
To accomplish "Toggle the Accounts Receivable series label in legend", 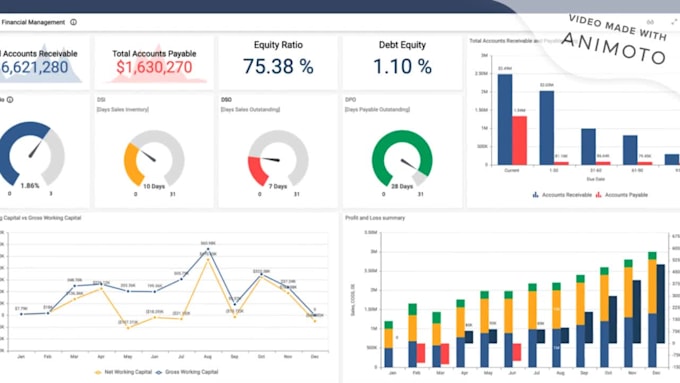I will pyautogui.click(x=566, y=195).
